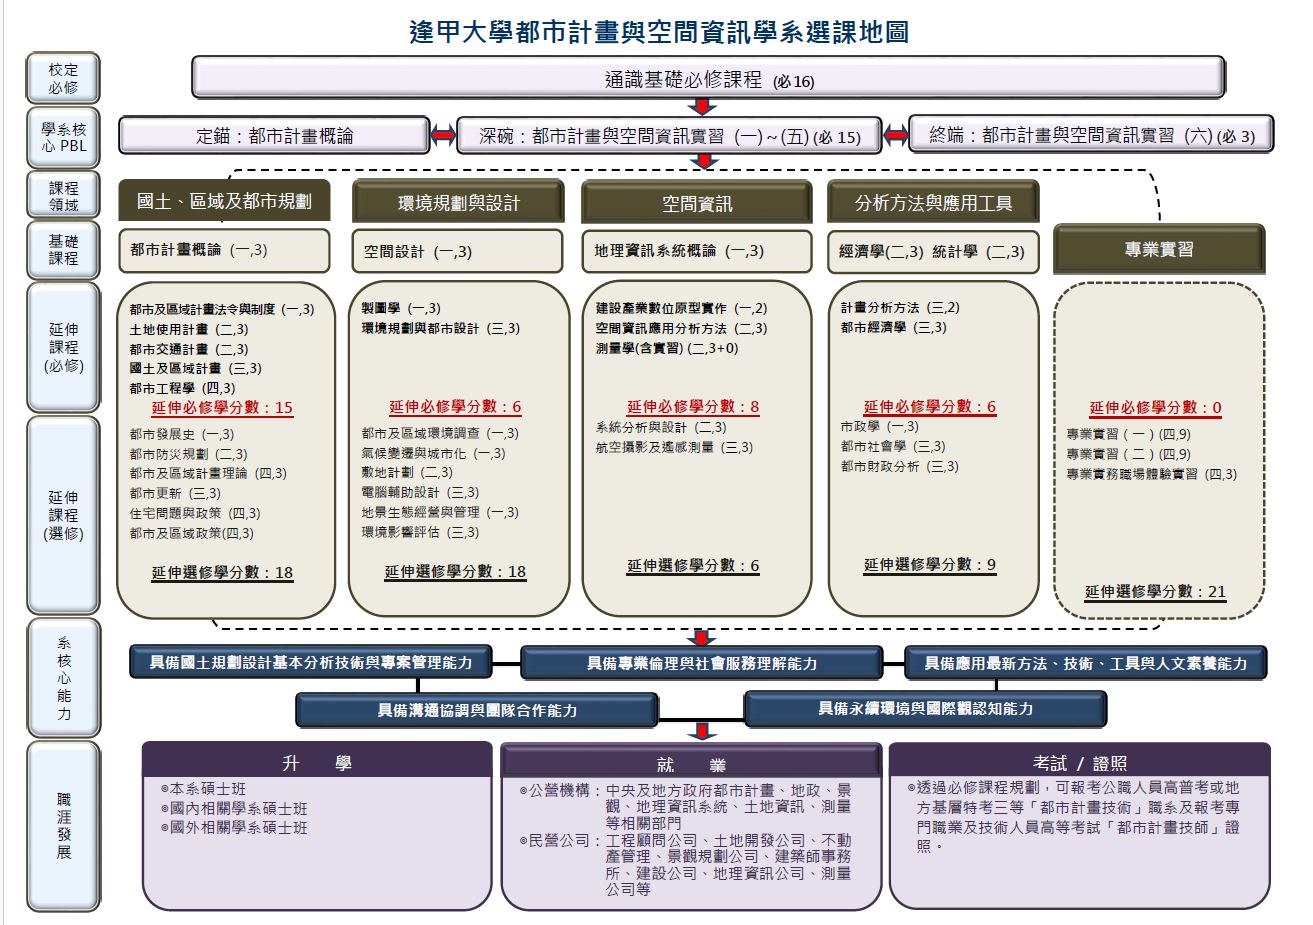Click 都市交通計畫 (二,3)
Screen dimensions: 1313x925
coord(189,349)
